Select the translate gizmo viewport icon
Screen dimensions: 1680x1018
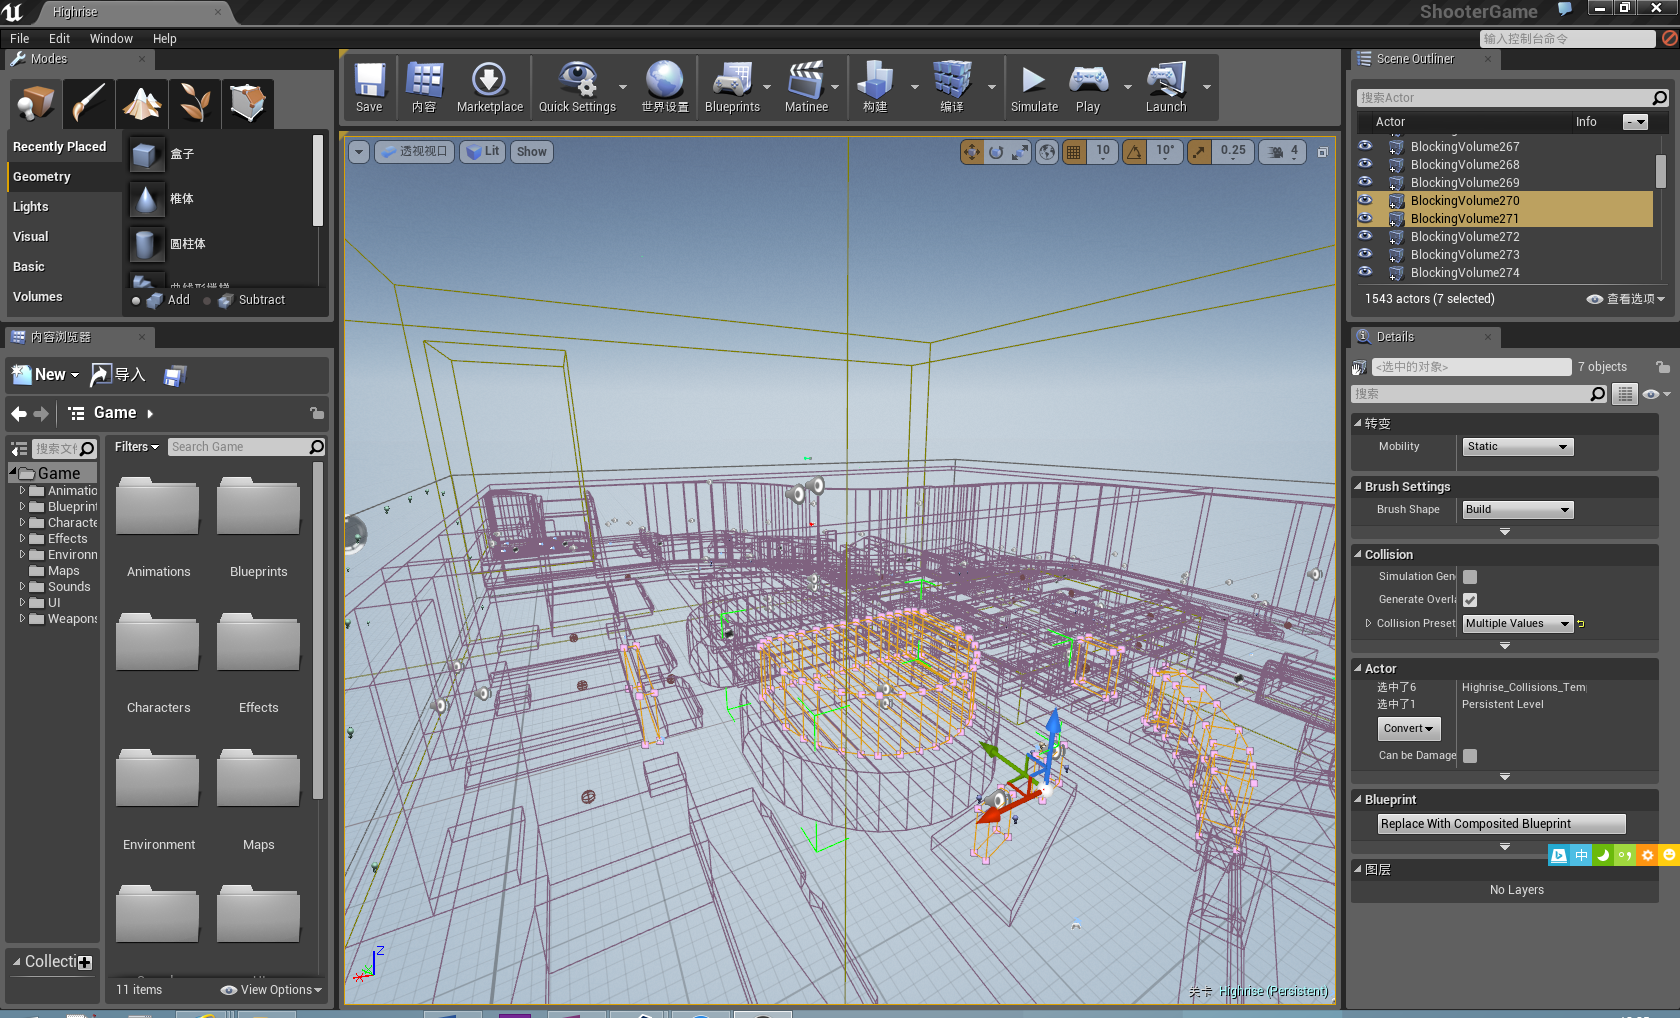click(971, 152)
